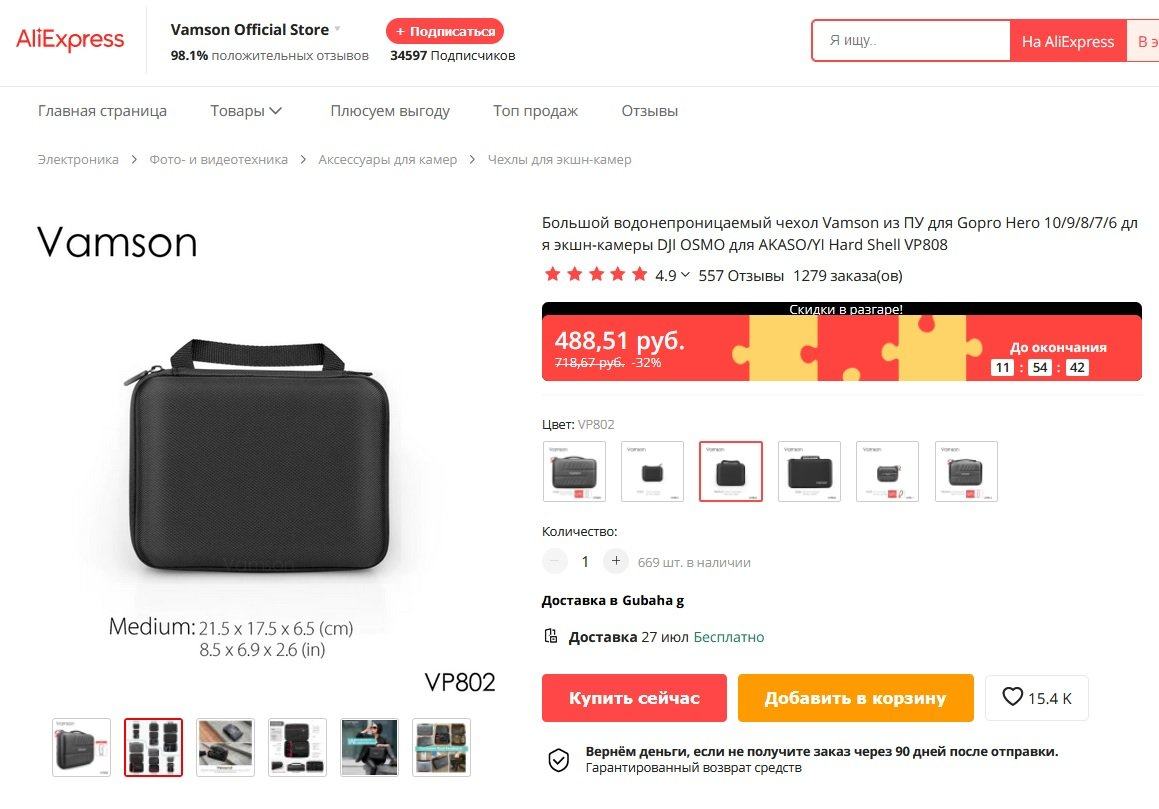Open the Топ продаж tab
The height and width of the screenshot is (809, 1159).
(x=535, y=111)
